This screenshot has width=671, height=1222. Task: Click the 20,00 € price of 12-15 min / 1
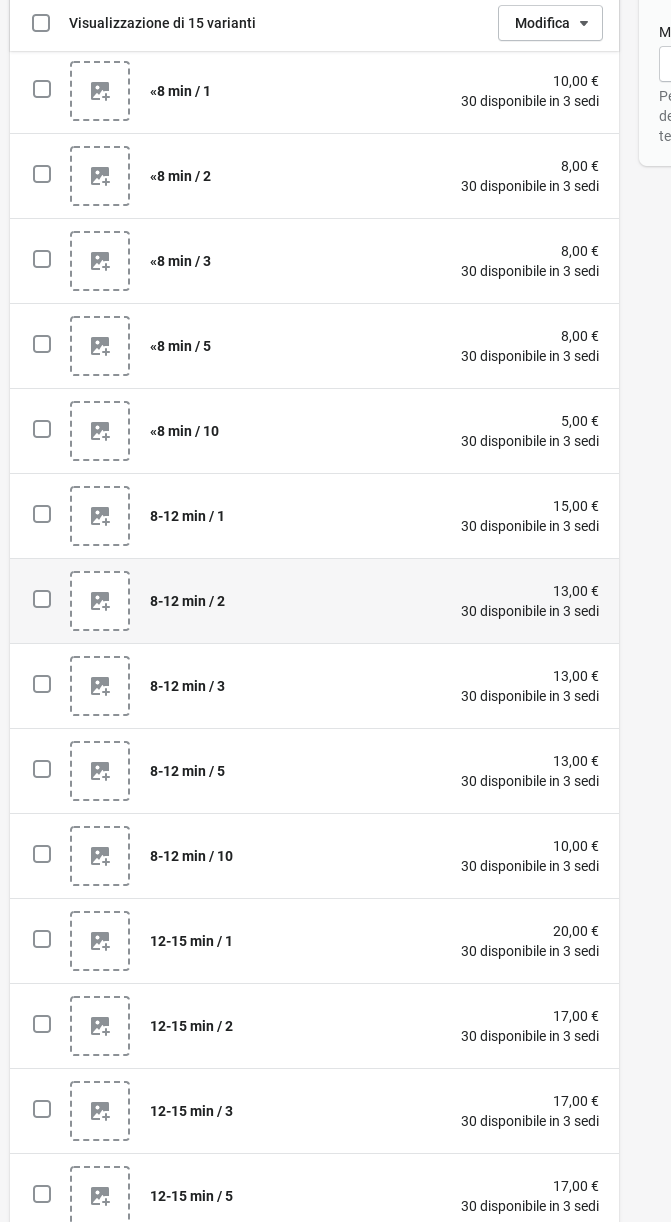pos(575,931)
